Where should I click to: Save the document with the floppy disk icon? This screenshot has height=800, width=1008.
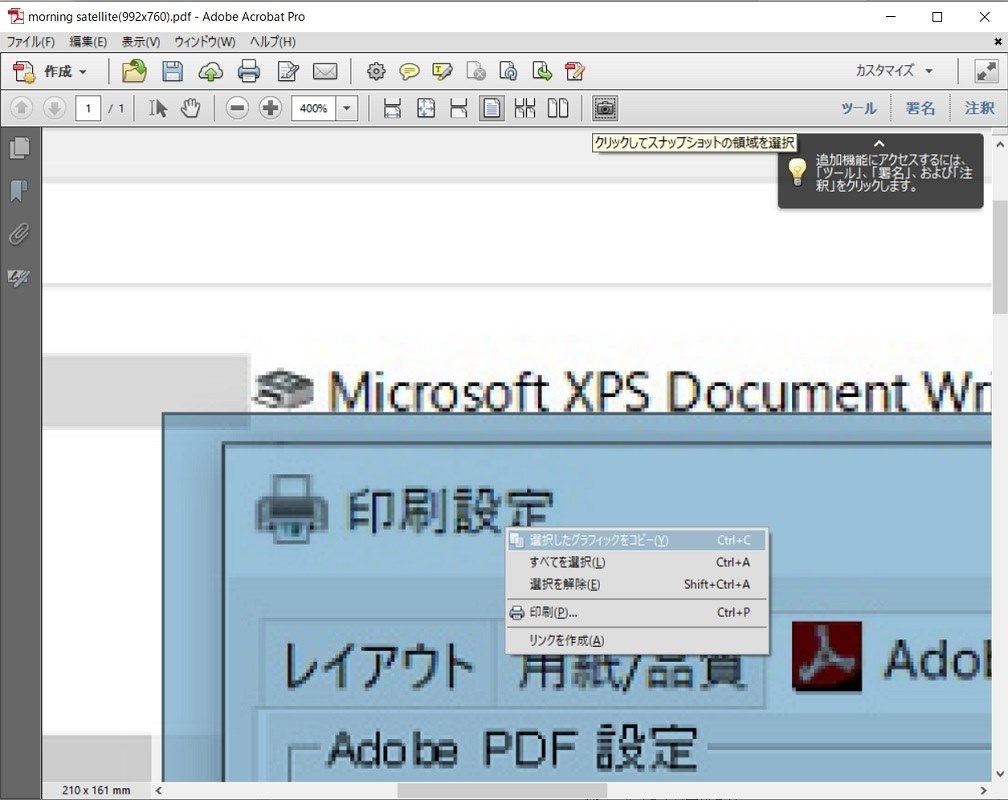click(172, 71)
